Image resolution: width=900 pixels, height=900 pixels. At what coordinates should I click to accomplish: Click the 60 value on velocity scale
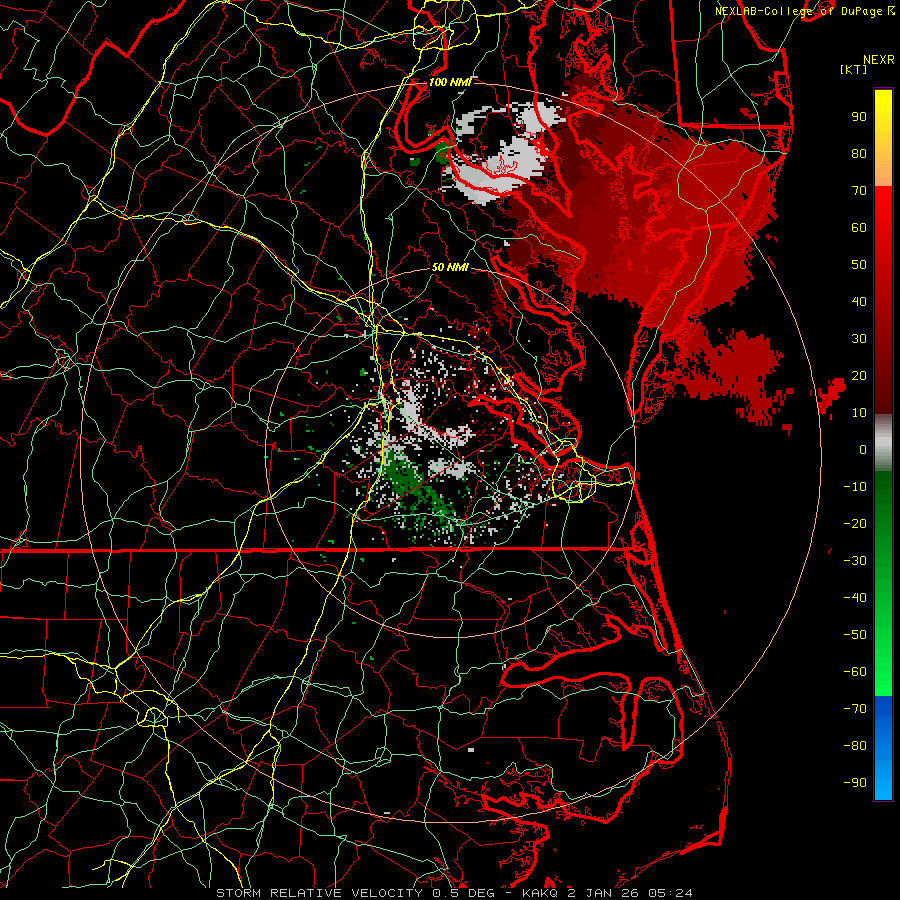(x=859, y=227)
